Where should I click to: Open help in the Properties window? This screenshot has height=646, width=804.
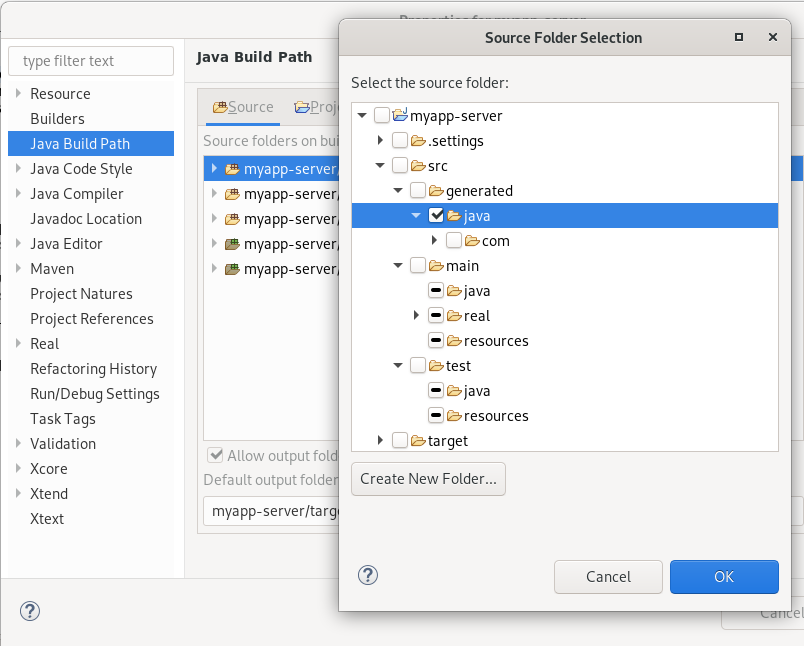click(x=30, y=611)
